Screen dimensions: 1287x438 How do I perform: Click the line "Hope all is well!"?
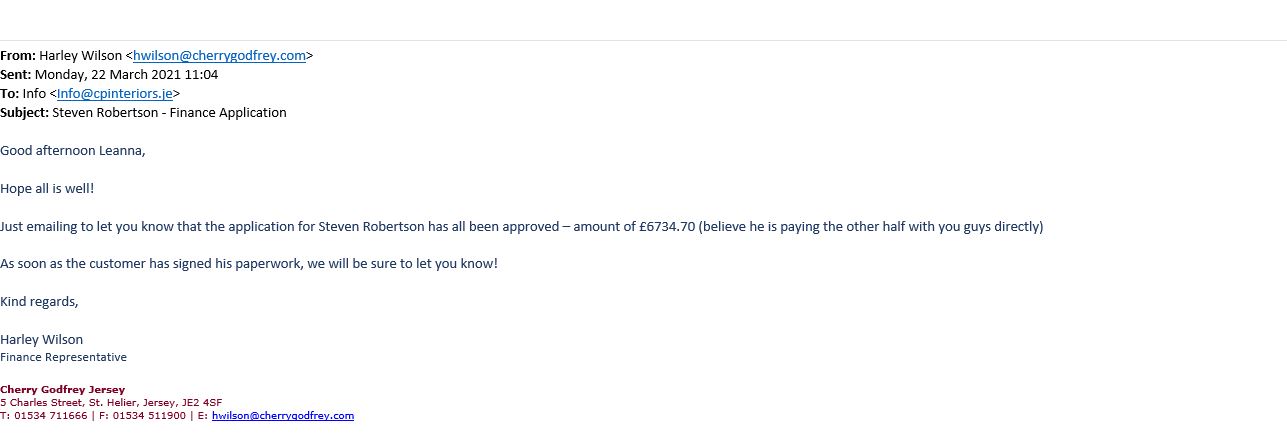pos(47,189)
